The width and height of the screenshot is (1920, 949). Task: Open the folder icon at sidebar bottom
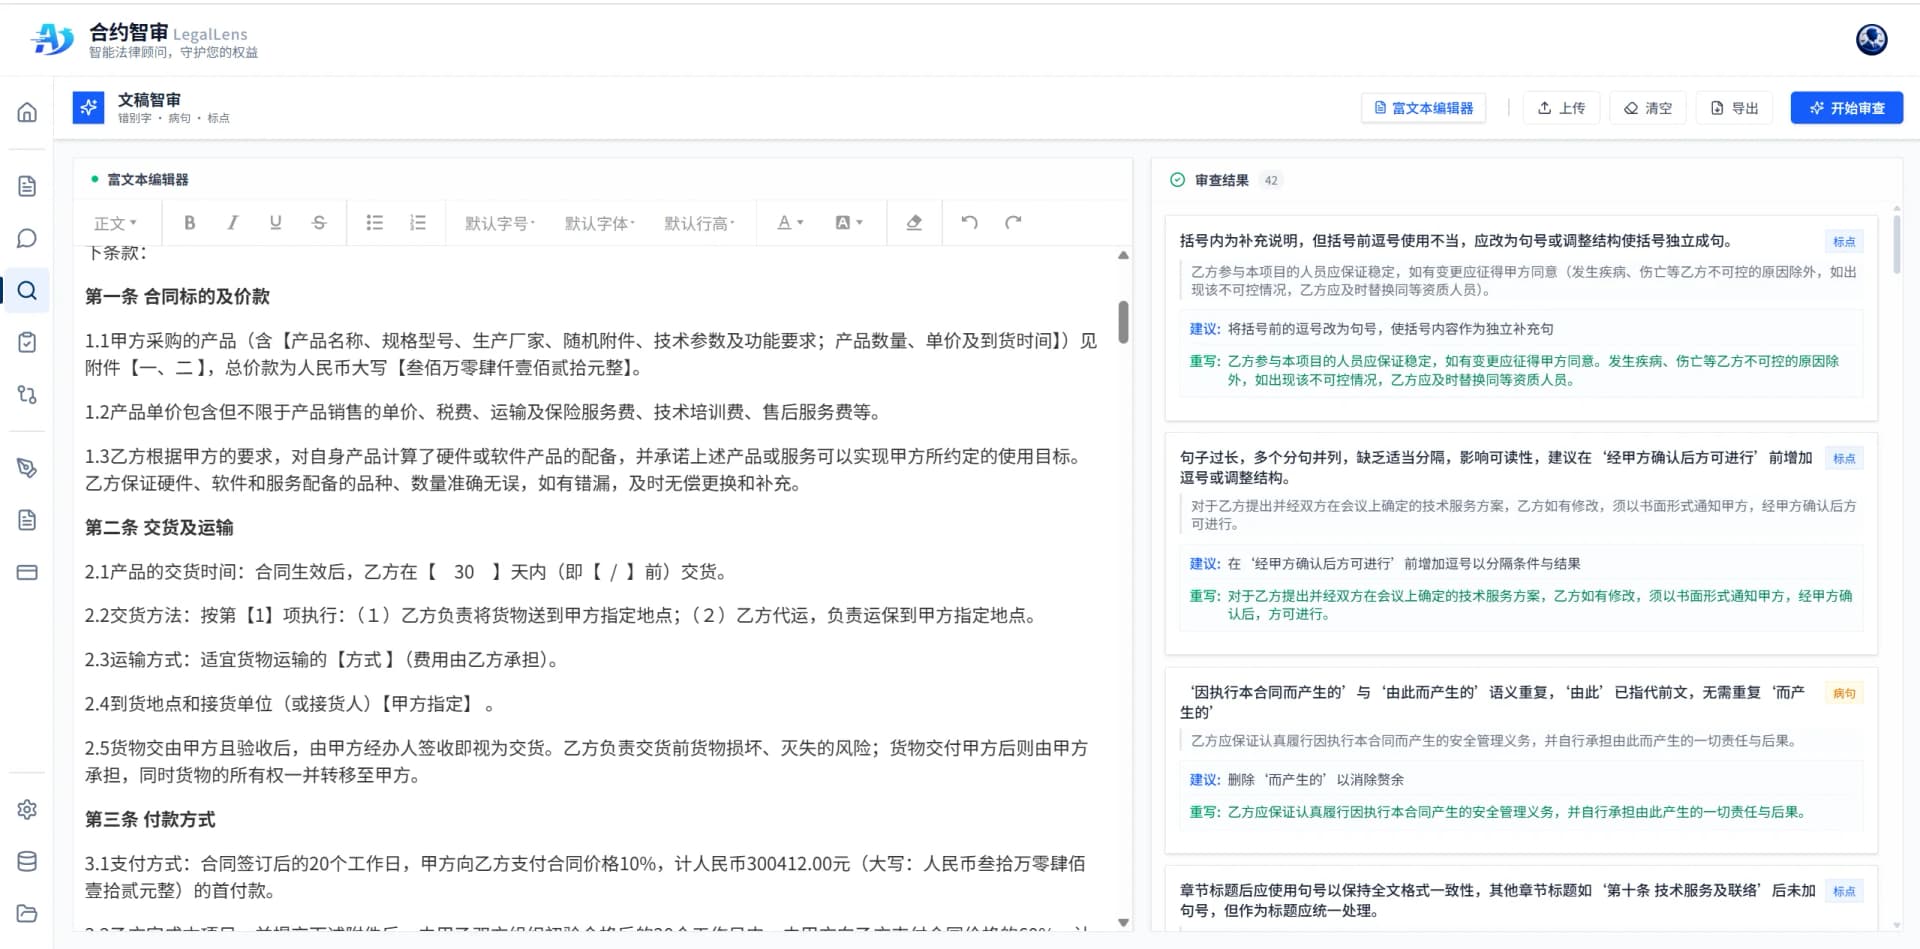[x=27, y=913]
